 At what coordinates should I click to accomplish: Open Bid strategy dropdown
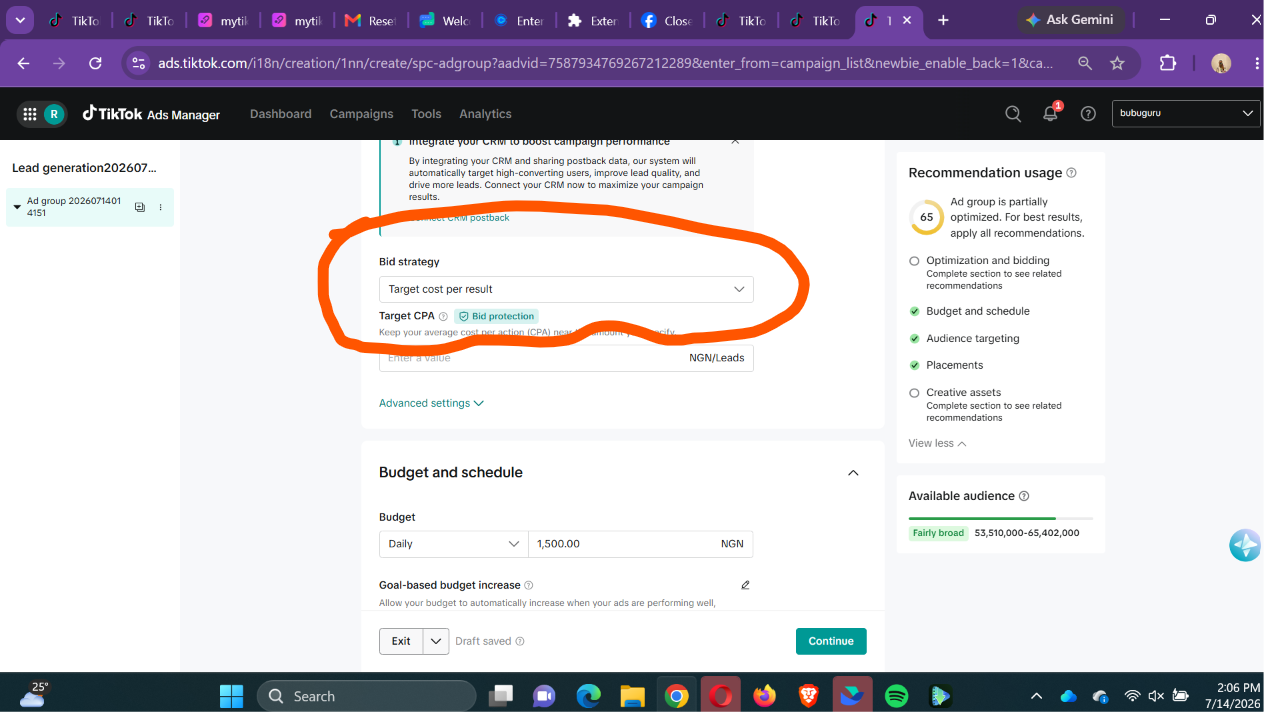pos(566,289)
